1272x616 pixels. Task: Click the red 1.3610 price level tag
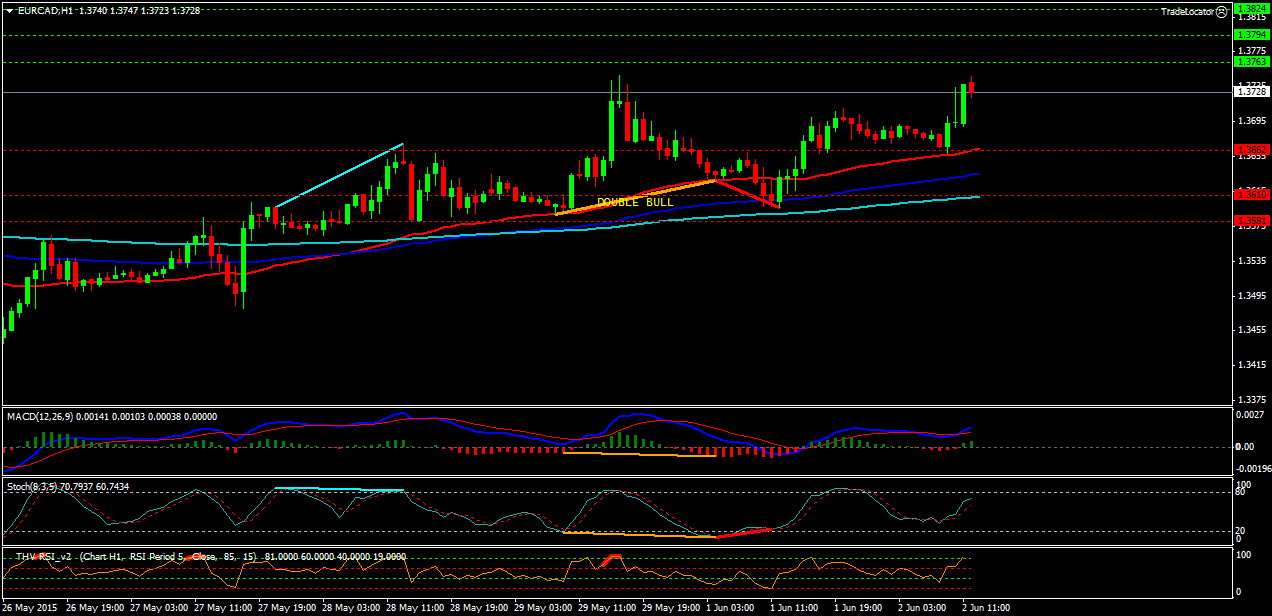pyautogui.click(x=1251, y=195)
